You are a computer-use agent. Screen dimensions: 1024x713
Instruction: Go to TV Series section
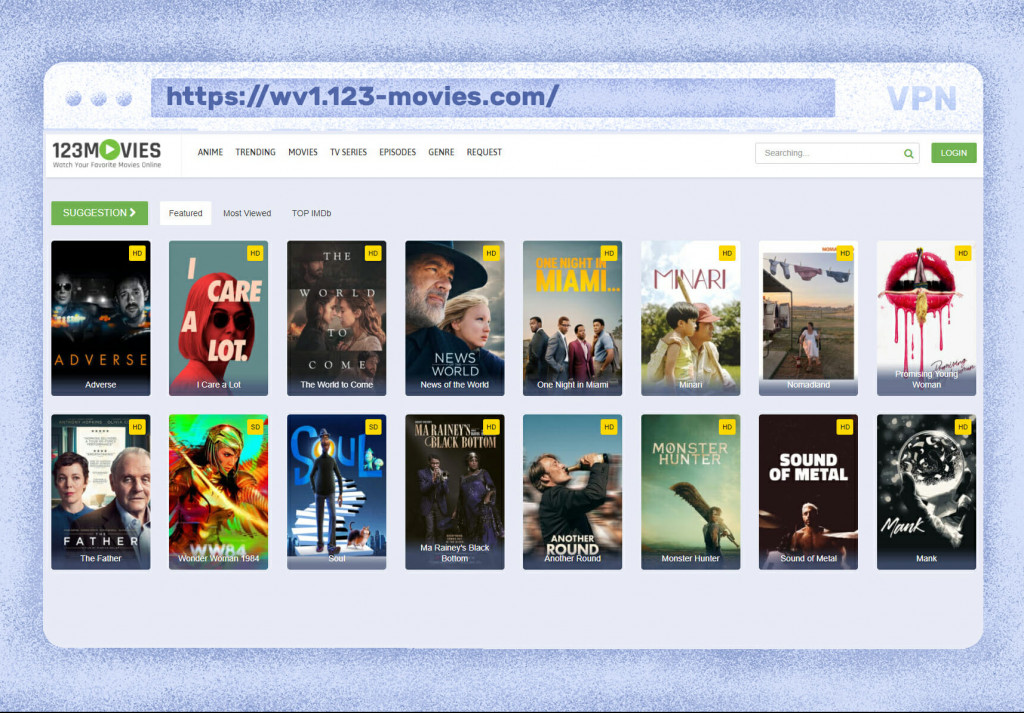coord(348,152)
